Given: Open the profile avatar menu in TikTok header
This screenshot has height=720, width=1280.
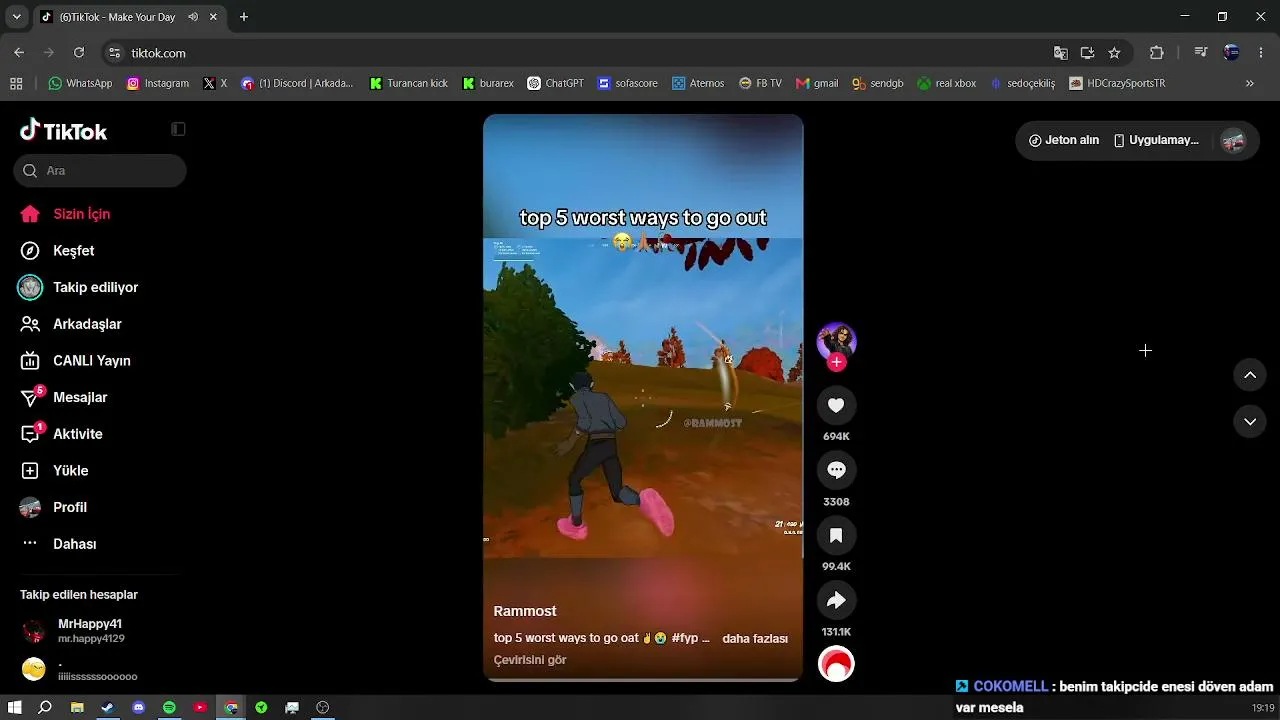Looking at the screenshot, I should coord(1234,141).
